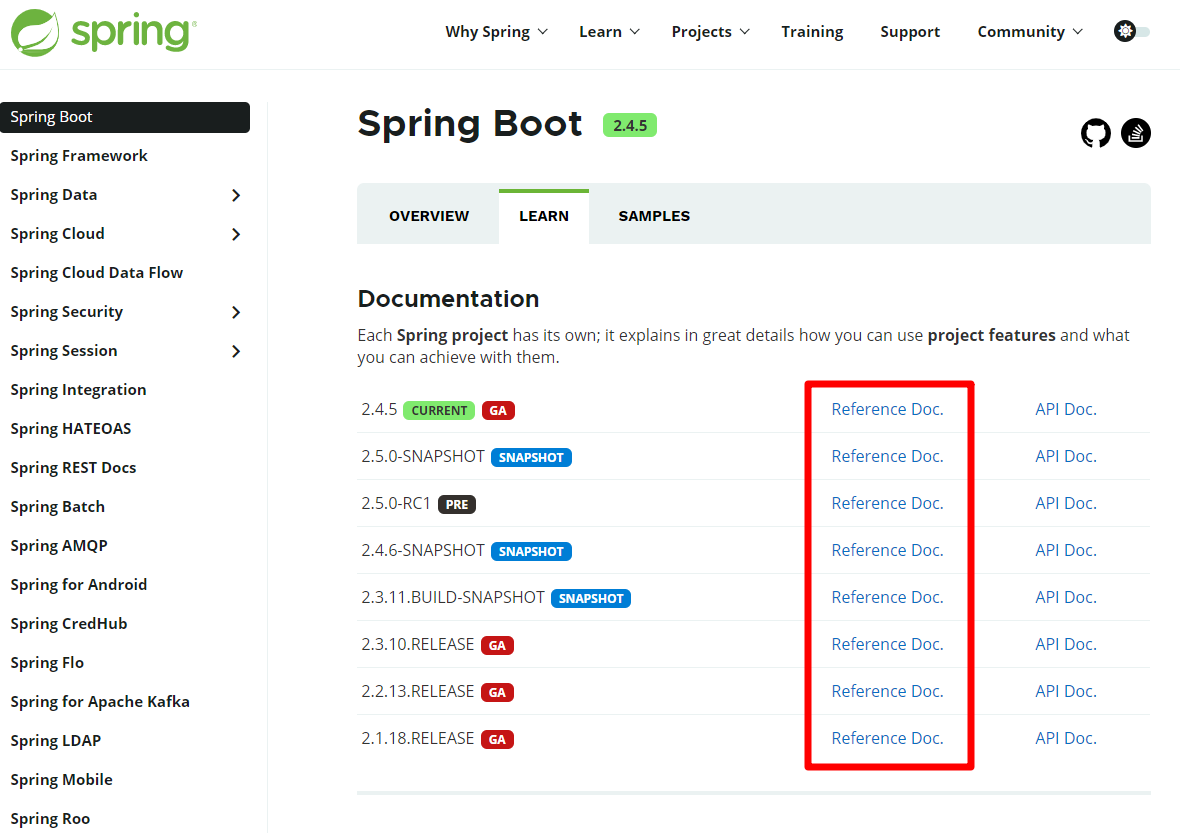Open Reference Doc. for 2.3.11.BUILD-SNAPSHOT

887,597
